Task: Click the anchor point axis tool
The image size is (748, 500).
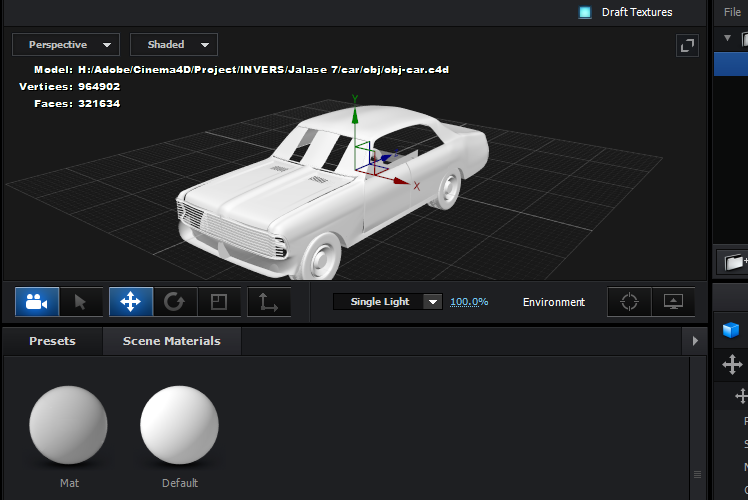Action: tap(269, 302)
